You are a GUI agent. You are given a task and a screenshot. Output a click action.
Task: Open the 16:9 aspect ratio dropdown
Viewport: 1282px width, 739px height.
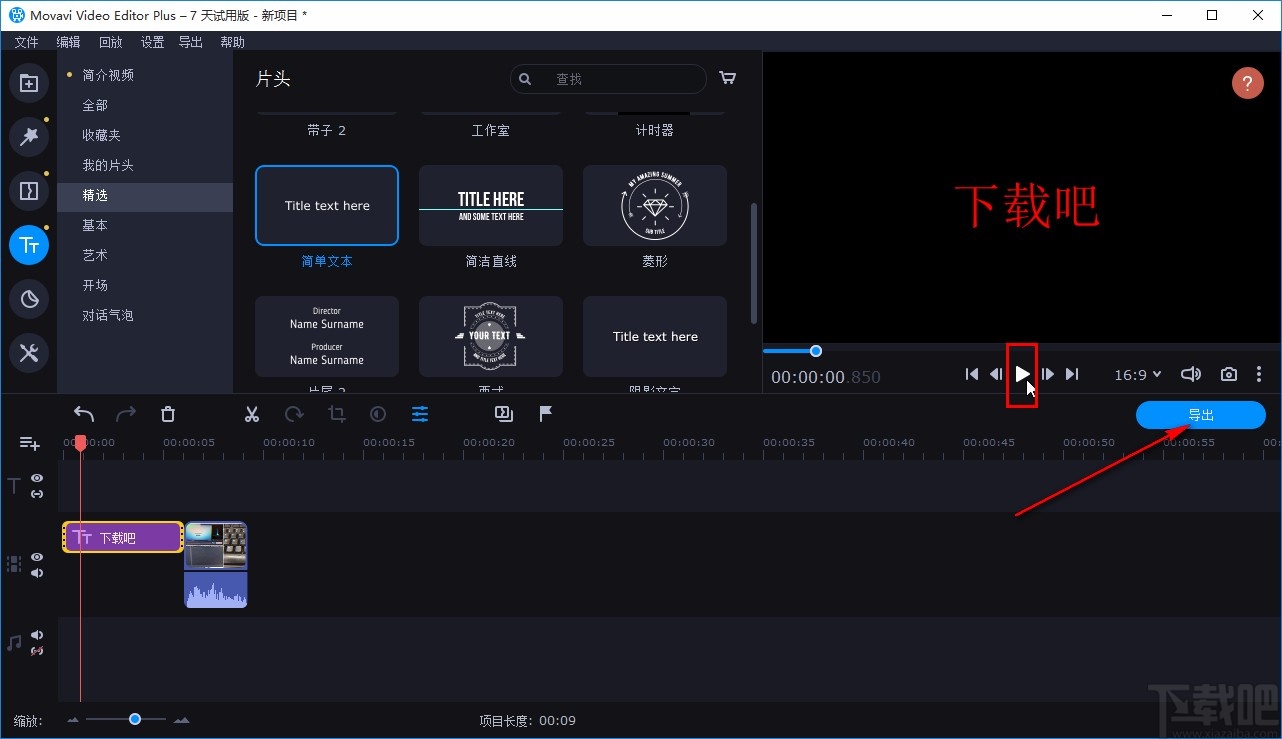tap(1138, 374)
